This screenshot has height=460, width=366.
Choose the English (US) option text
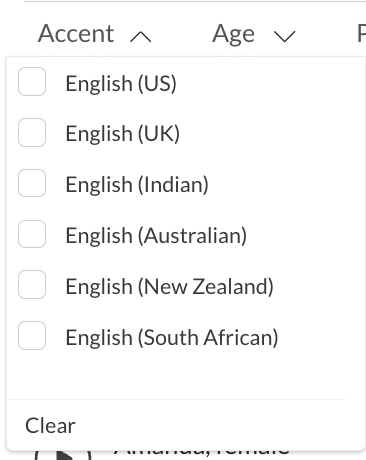pyautogui.click(x=121, y=83)
